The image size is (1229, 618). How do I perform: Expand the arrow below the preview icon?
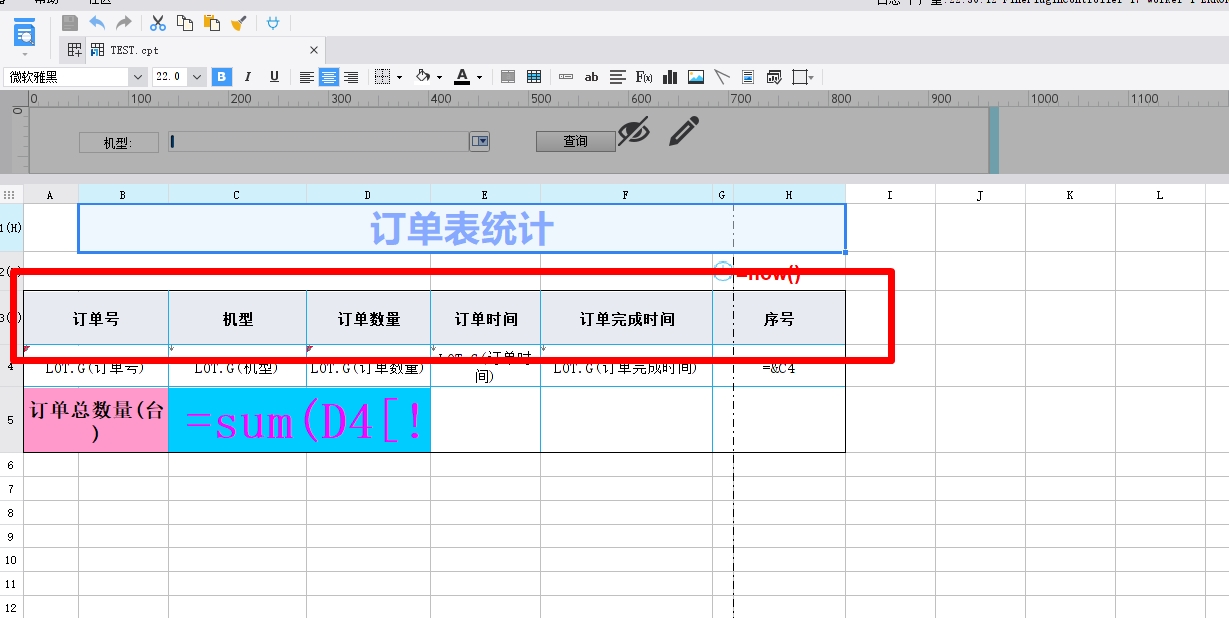[x=25, y=54]
